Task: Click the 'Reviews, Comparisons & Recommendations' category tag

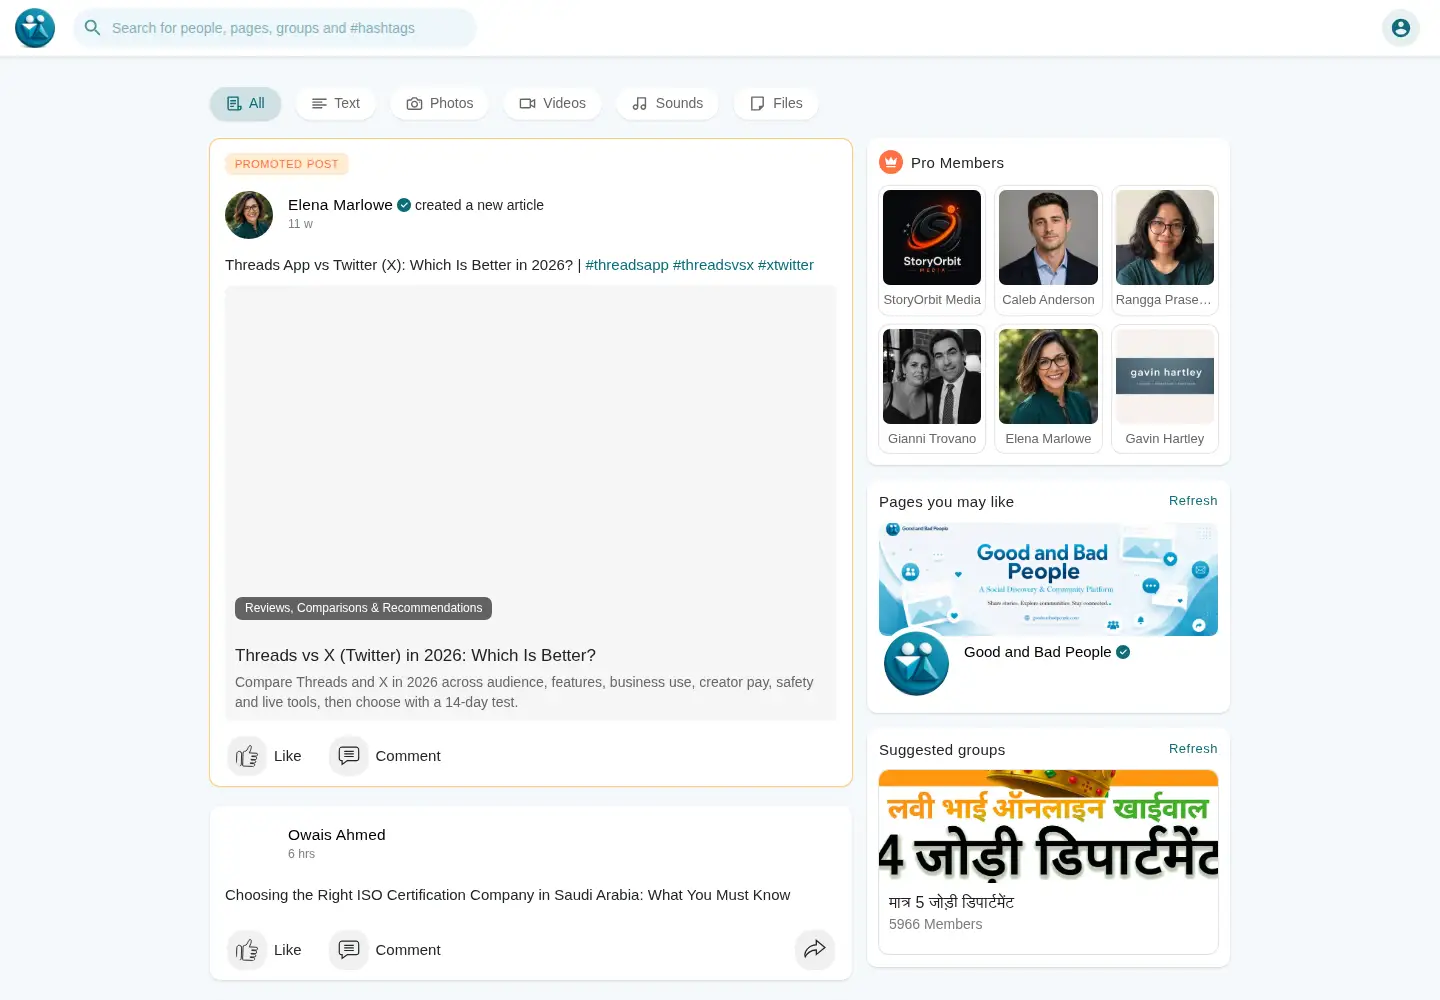Action: click(363, 608)
